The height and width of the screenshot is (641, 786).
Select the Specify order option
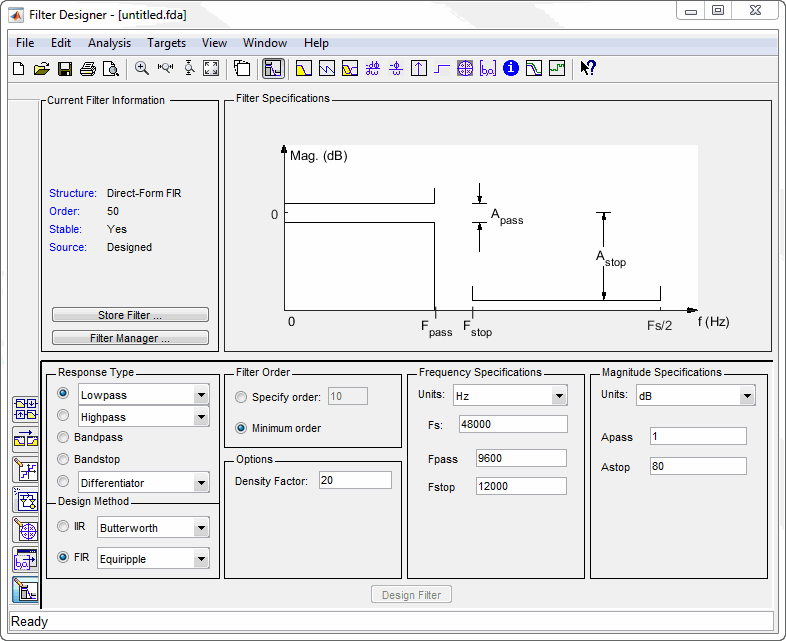point(241,397)
